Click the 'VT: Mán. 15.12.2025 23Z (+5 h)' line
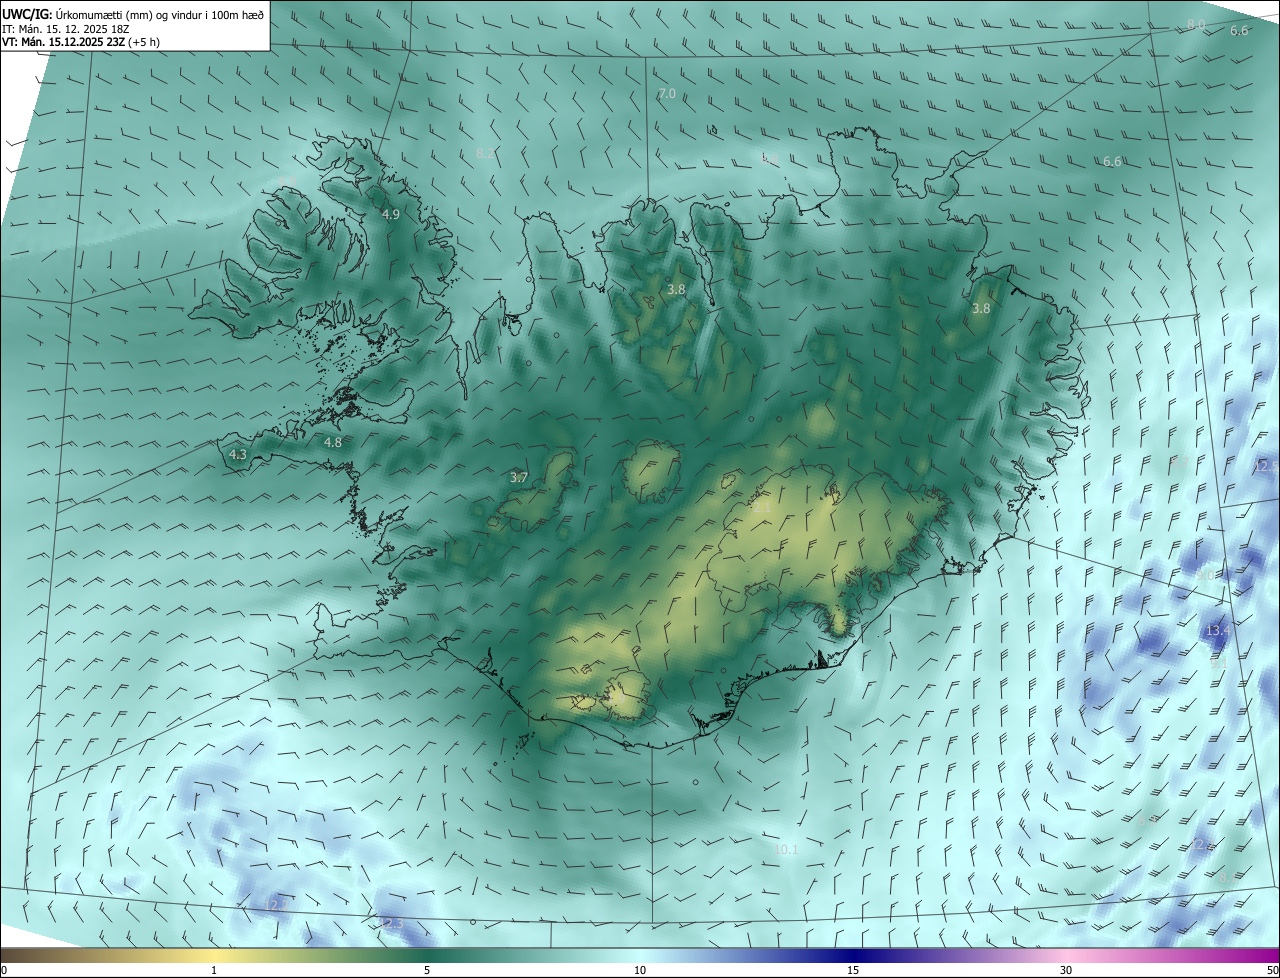 (x=80, y=42)
